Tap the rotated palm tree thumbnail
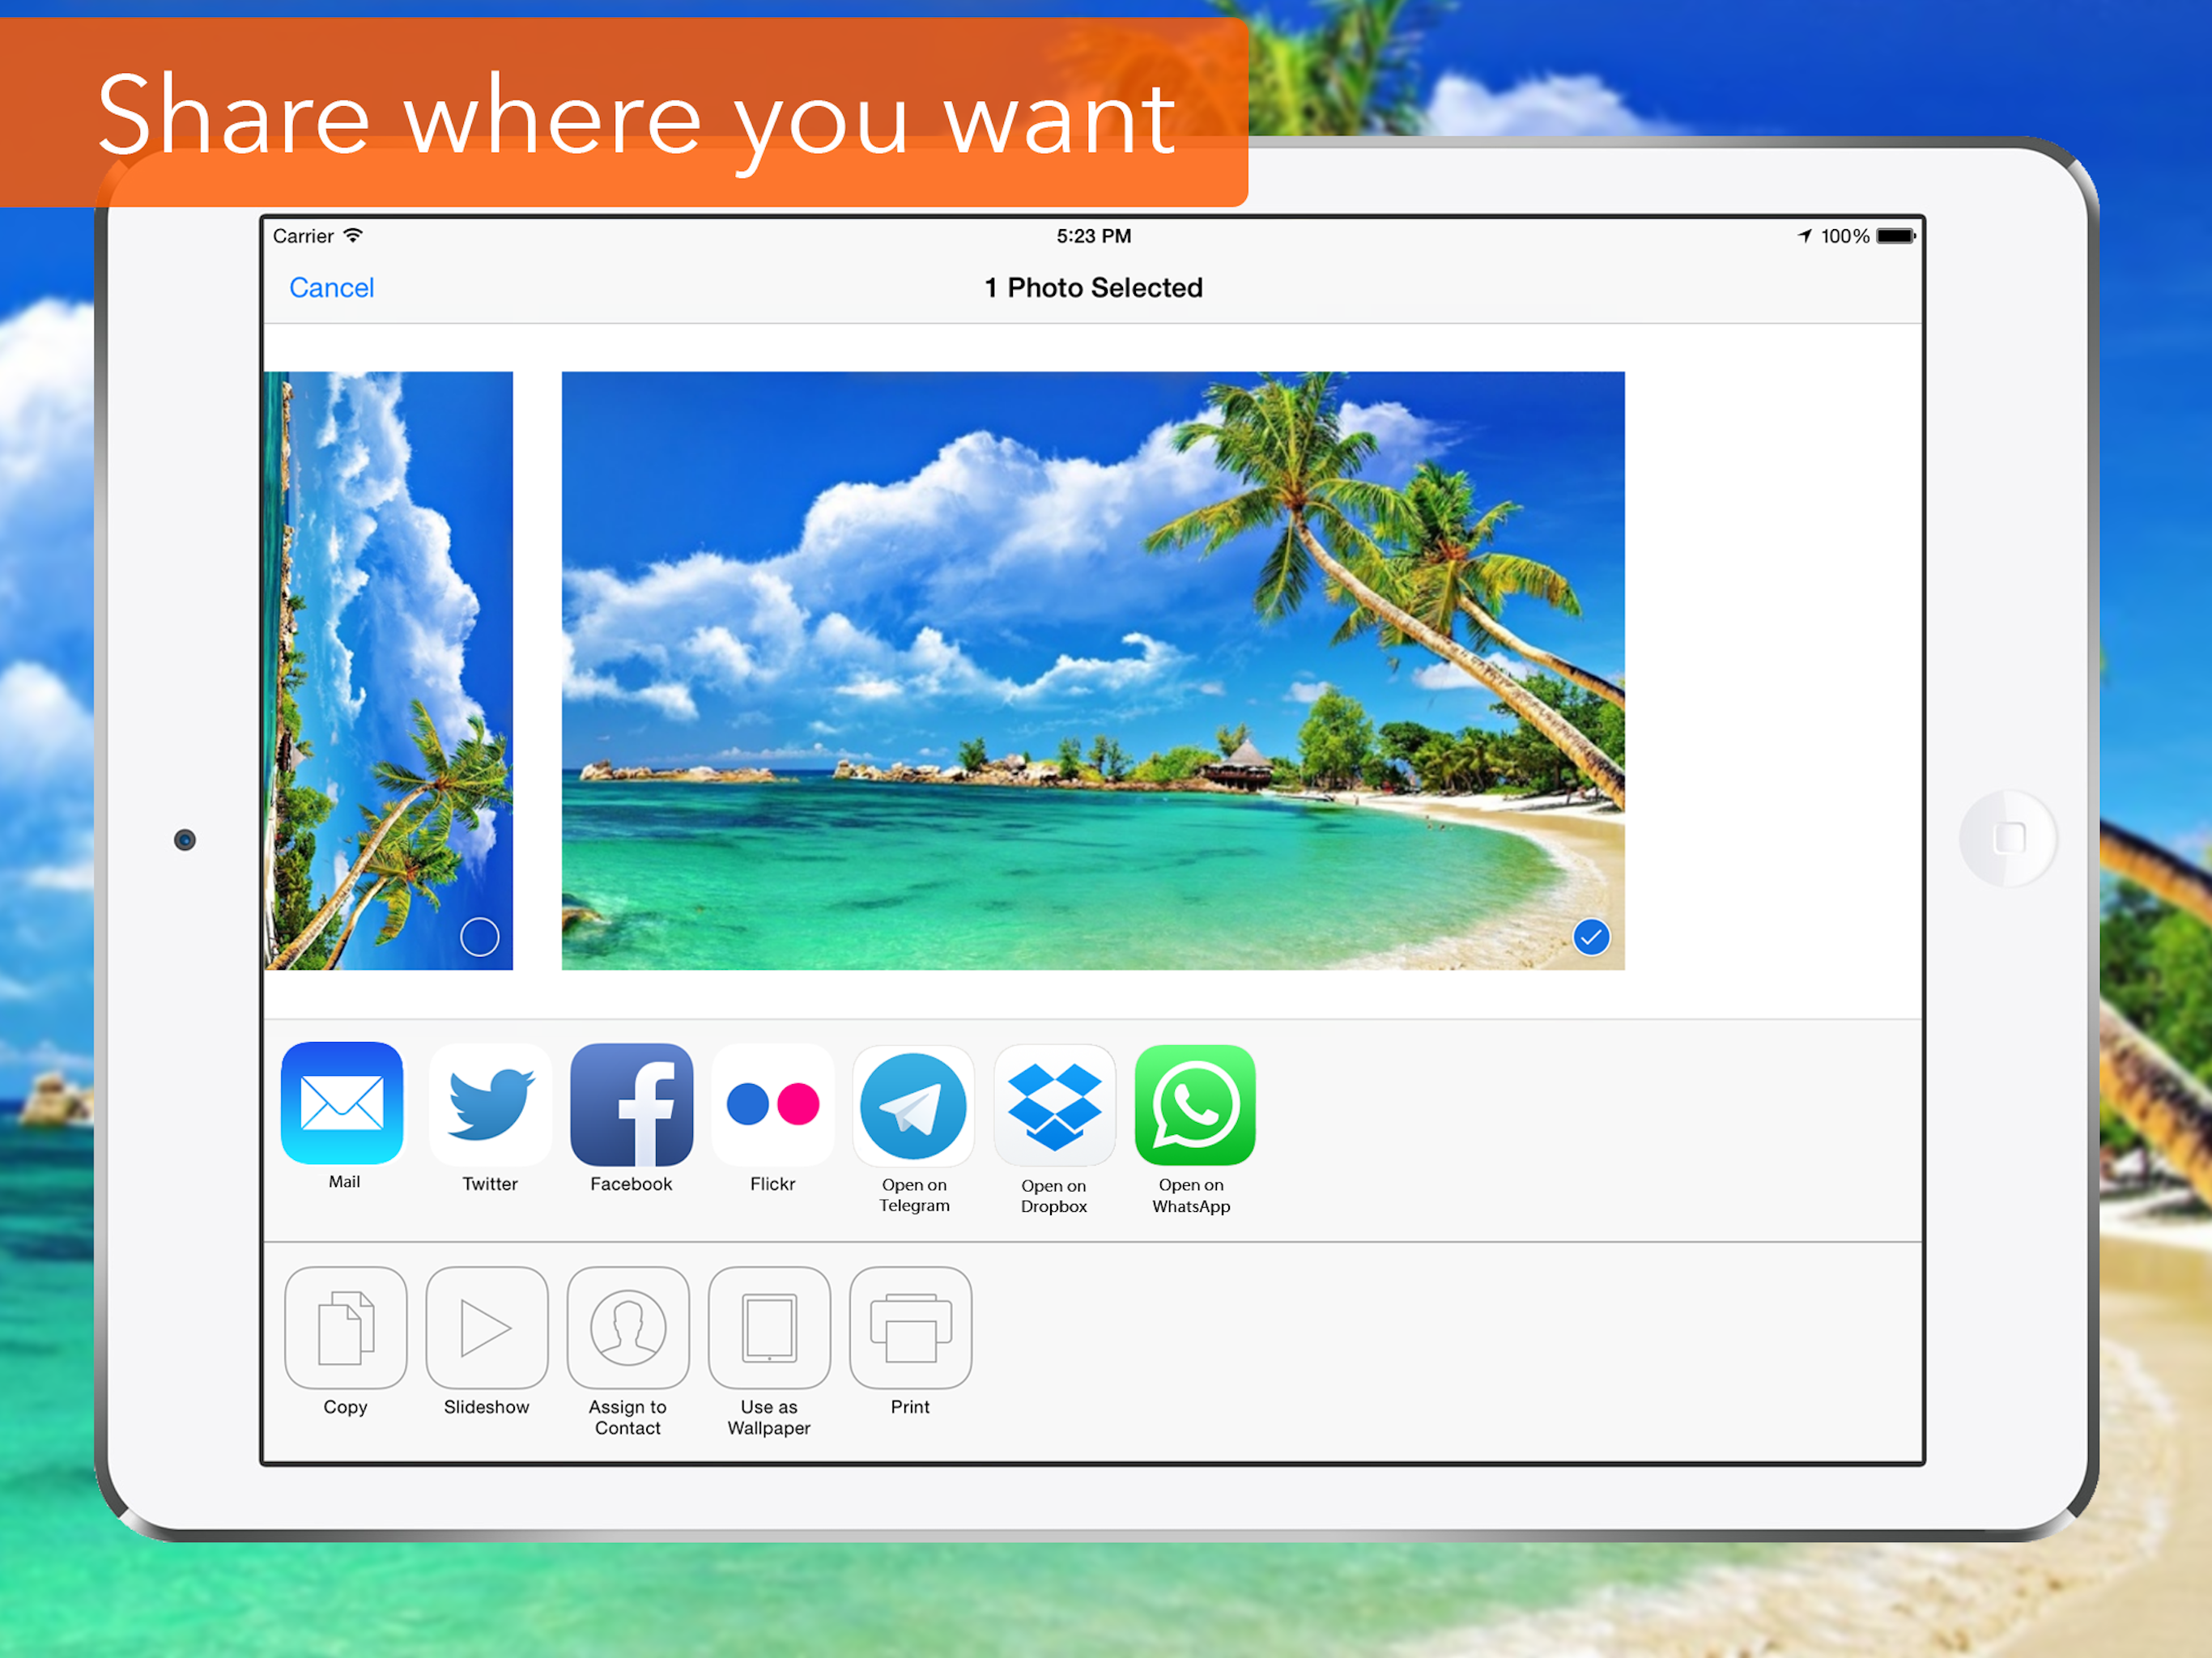The image size is (2212, 1658). point(389,671)
